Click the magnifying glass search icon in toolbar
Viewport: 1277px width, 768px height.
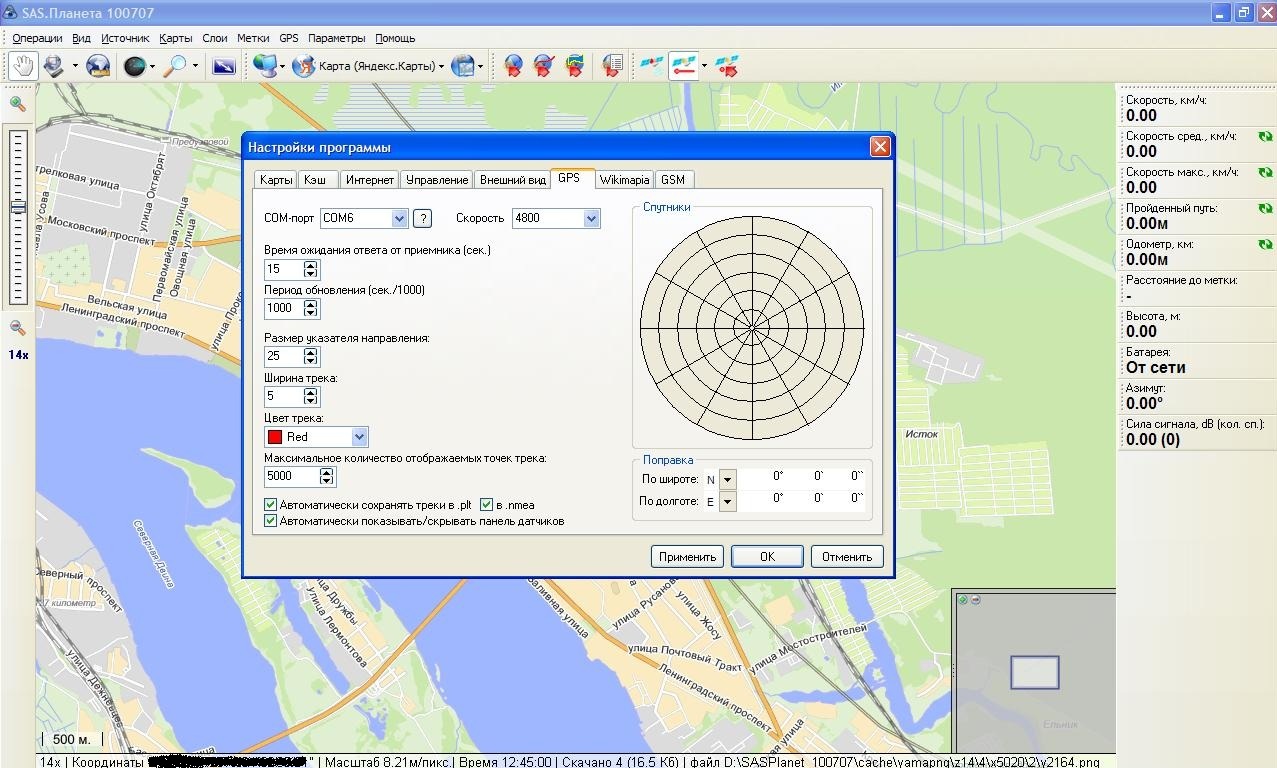175,66
